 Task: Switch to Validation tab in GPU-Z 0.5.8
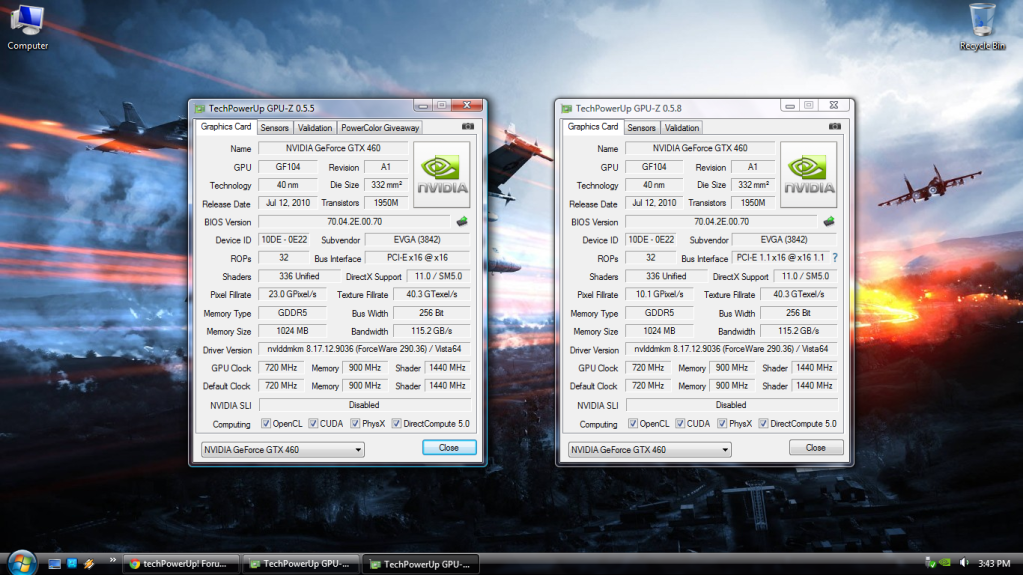tap(682, 128)
